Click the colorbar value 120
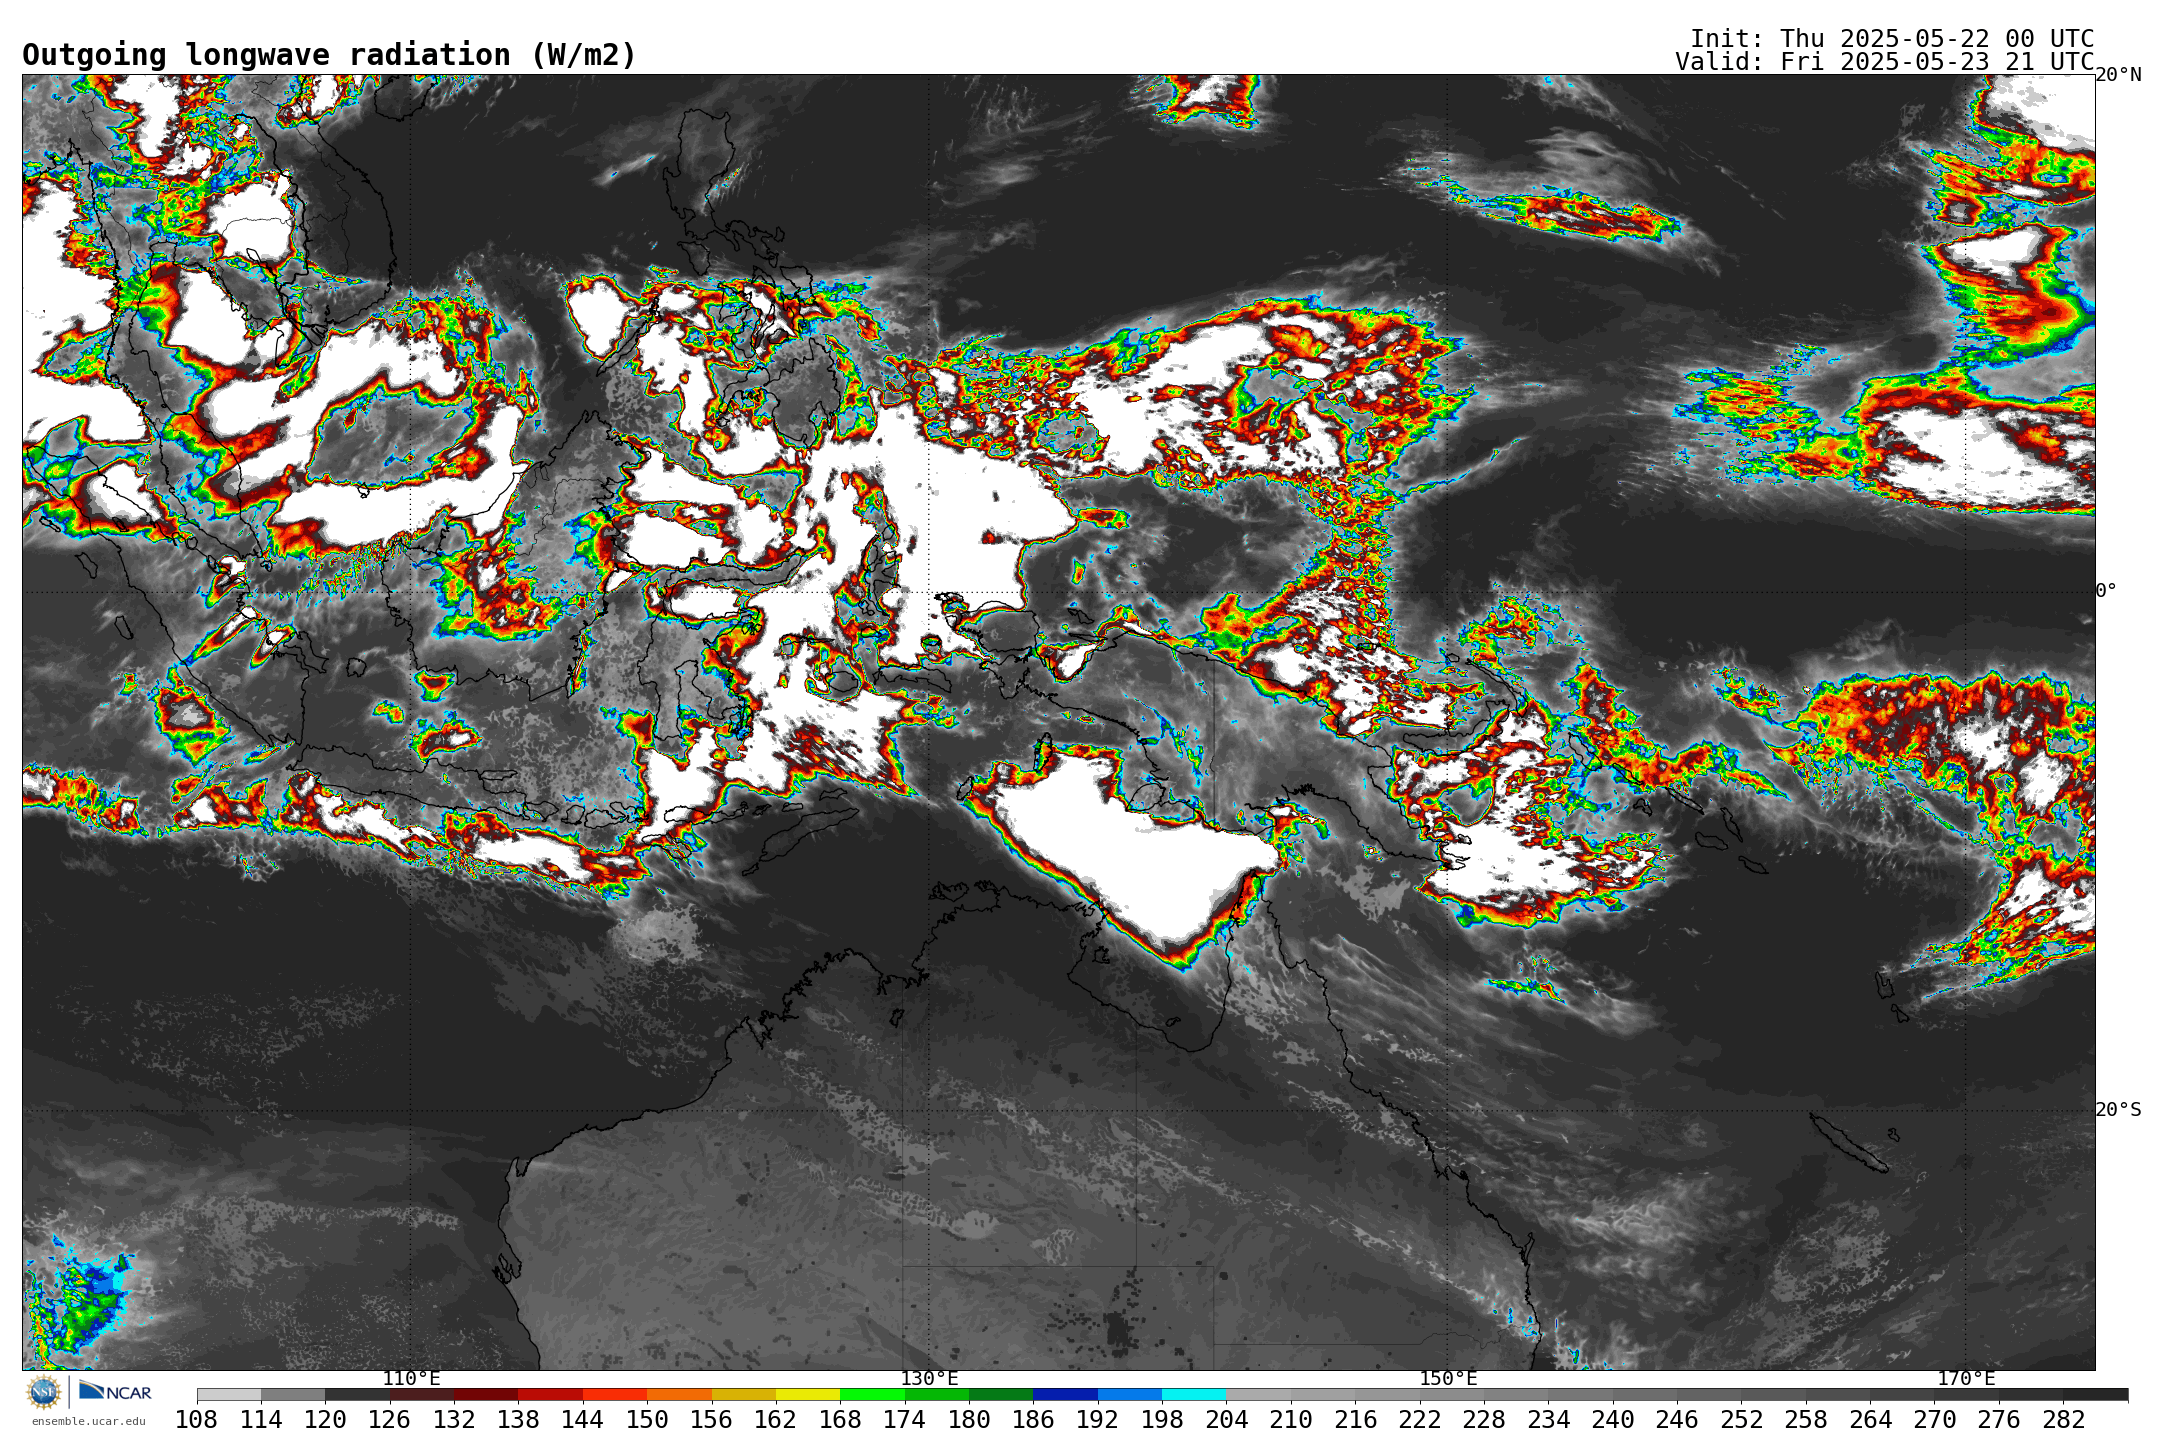This screenshot has width=2160, height=1433. point(325,1420)
